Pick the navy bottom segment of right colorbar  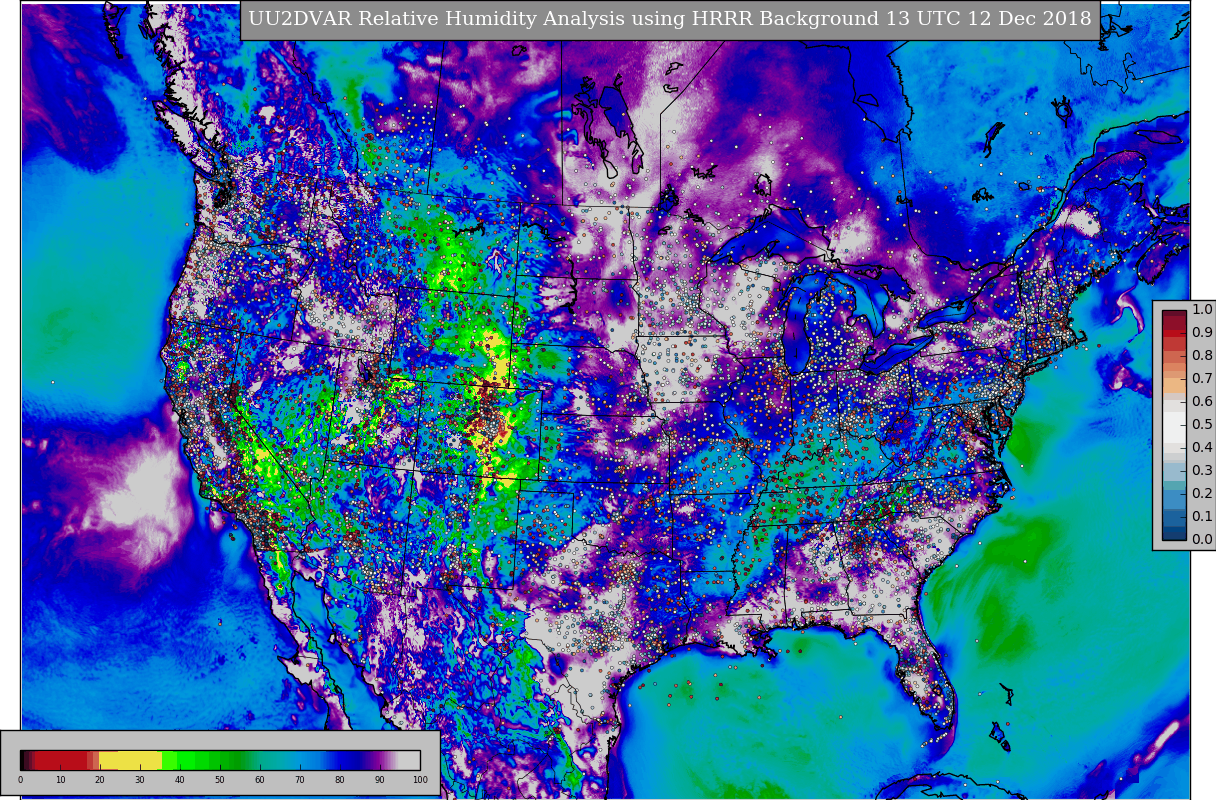point(1174,534)
